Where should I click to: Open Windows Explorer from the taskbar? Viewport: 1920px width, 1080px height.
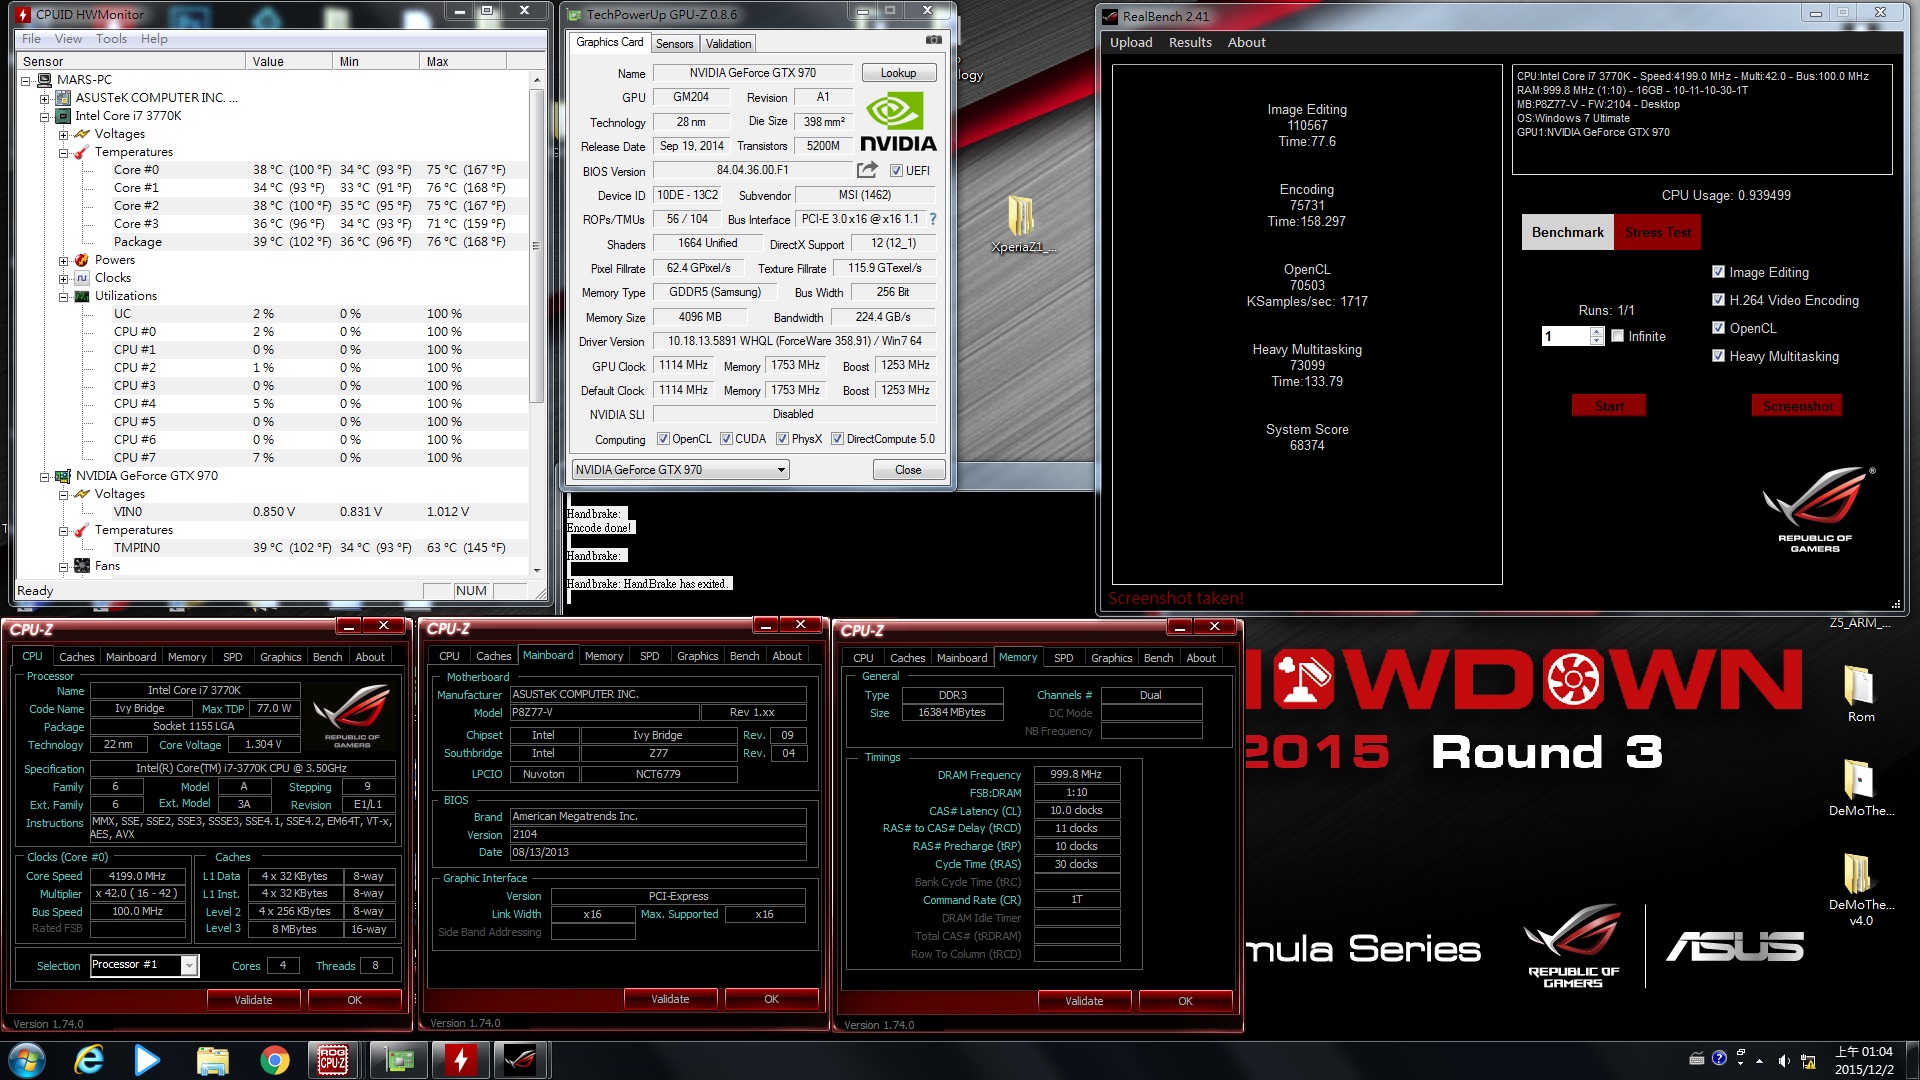(x=212, y=1060)
